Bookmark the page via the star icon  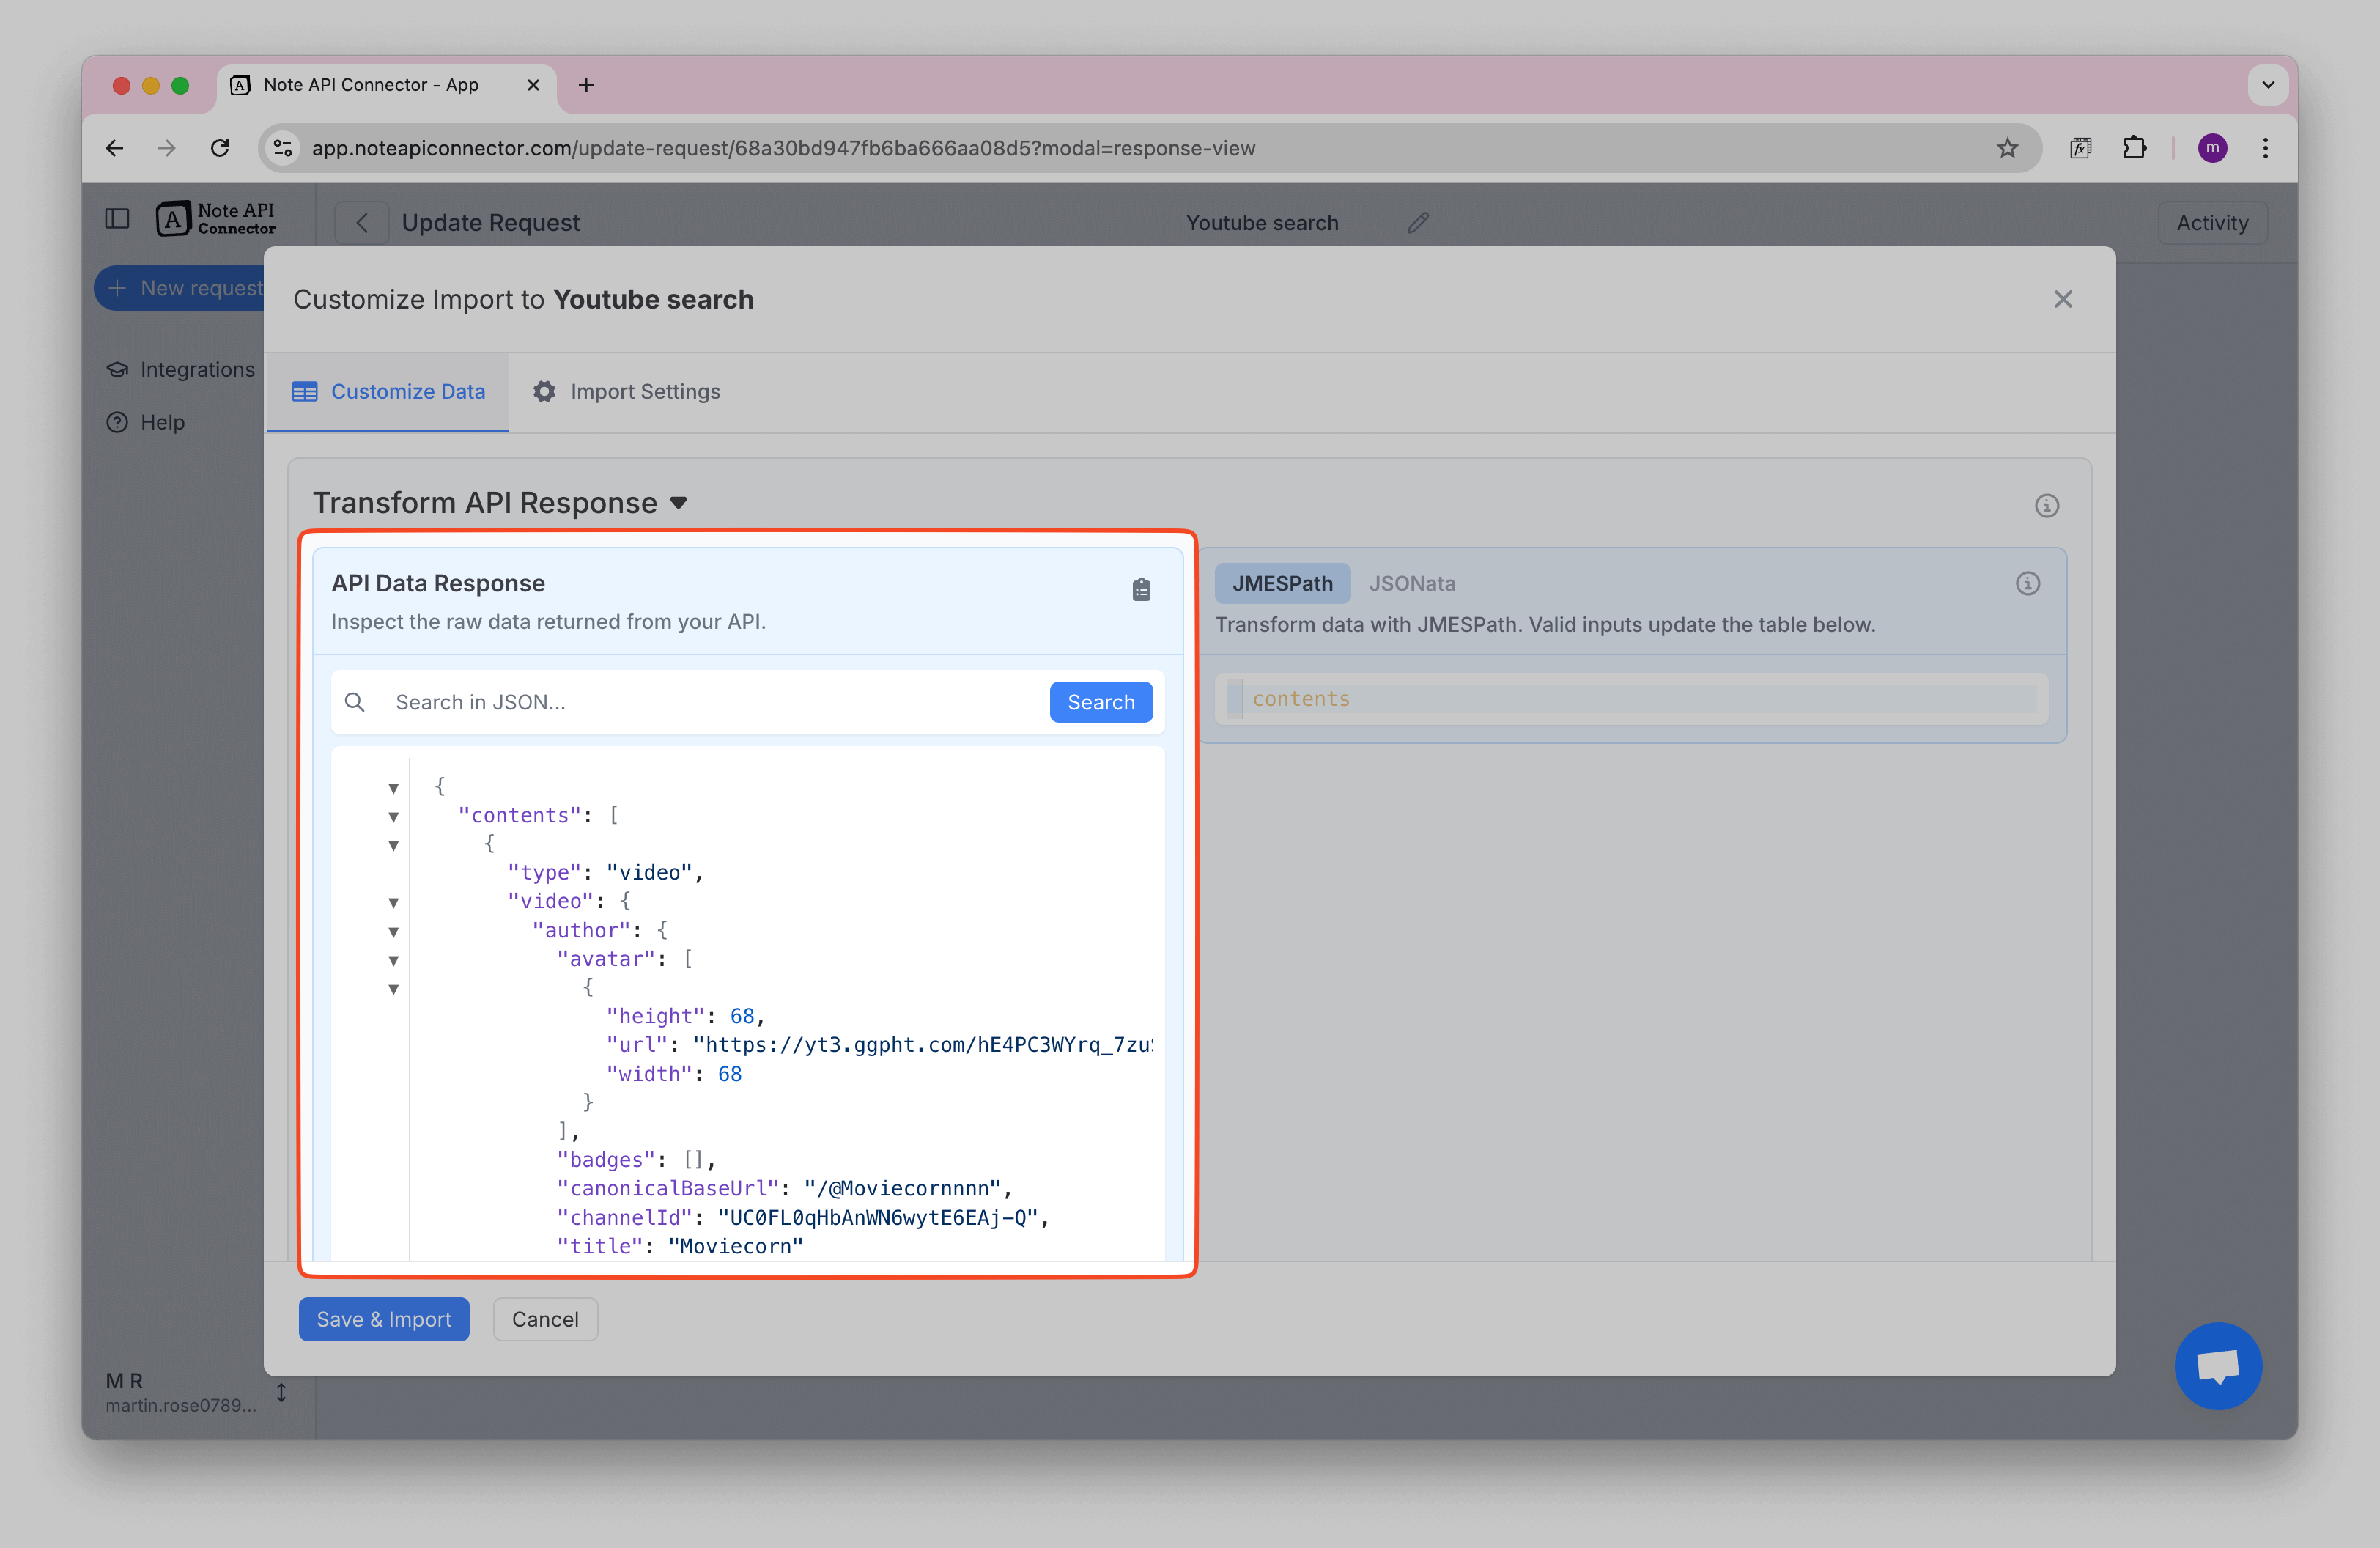point(2007,148)
